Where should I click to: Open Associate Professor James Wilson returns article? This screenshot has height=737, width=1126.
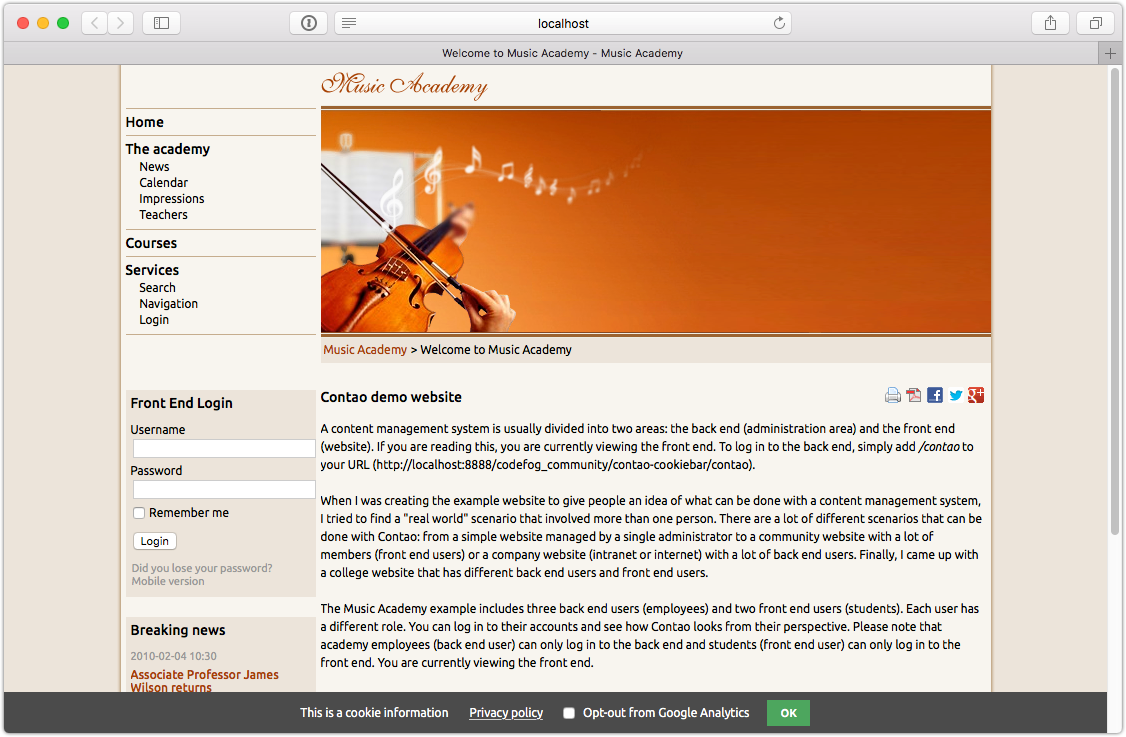click(x=205, y=680)
